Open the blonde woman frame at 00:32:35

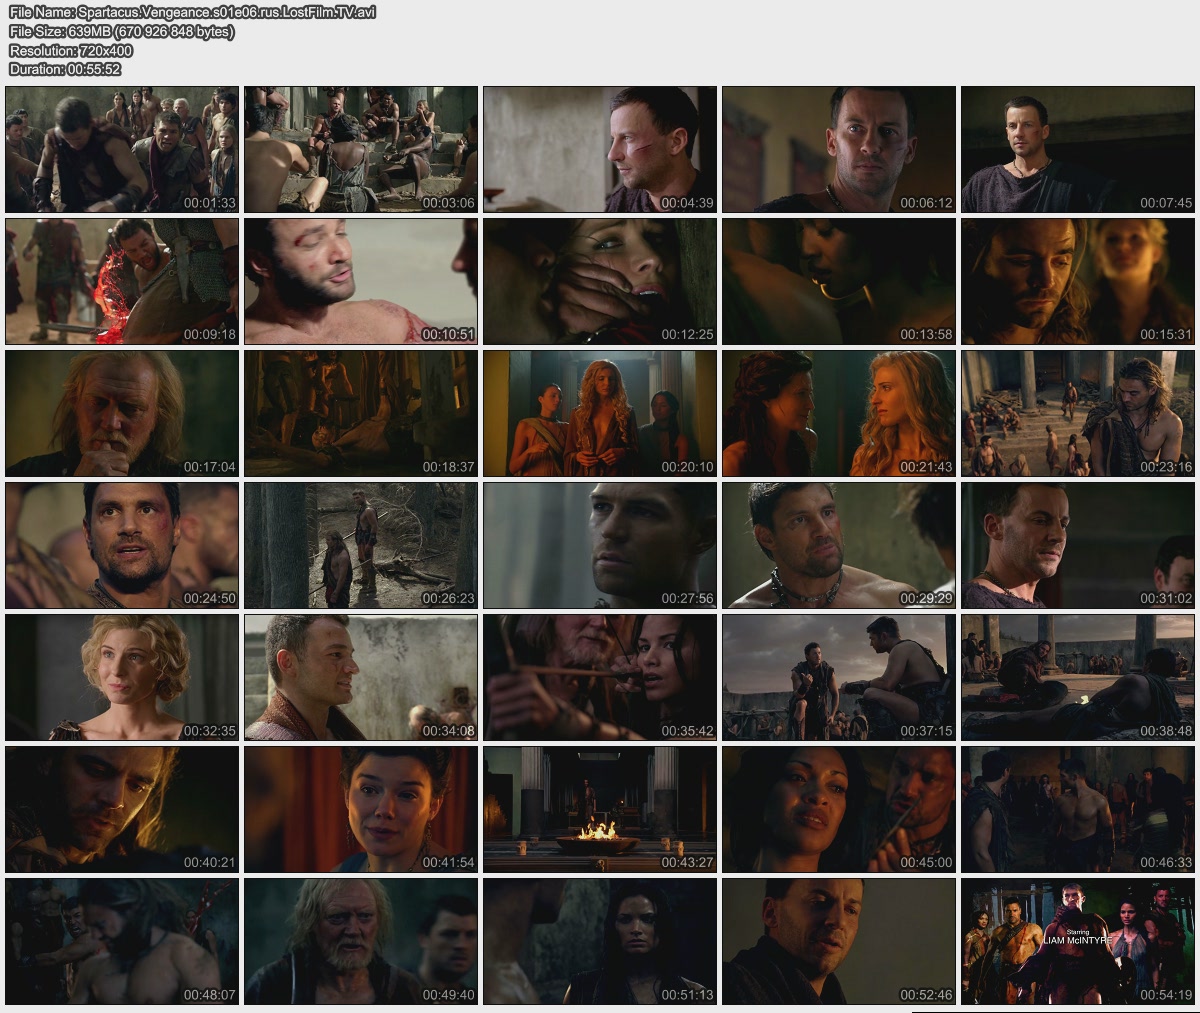(122, 677)
